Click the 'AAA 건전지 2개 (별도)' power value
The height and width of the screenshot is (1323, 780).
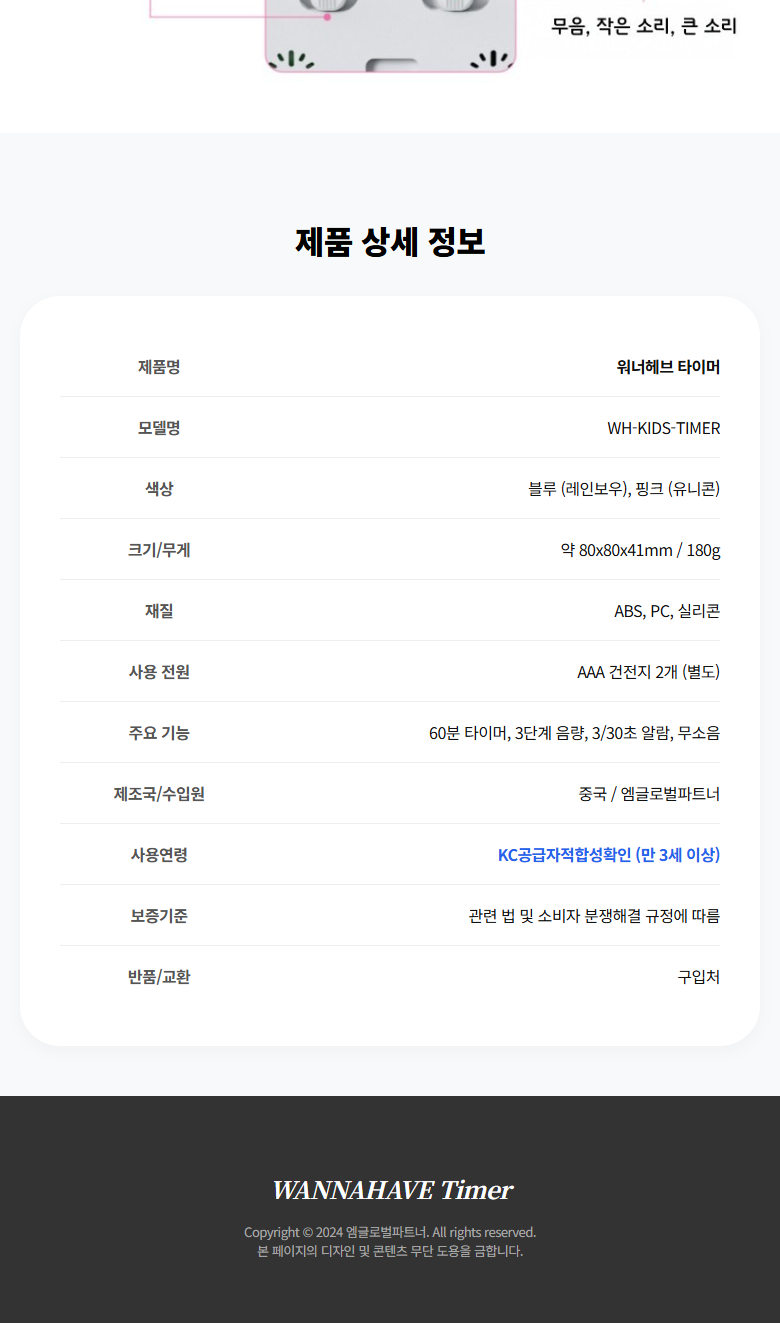(648, 672)
